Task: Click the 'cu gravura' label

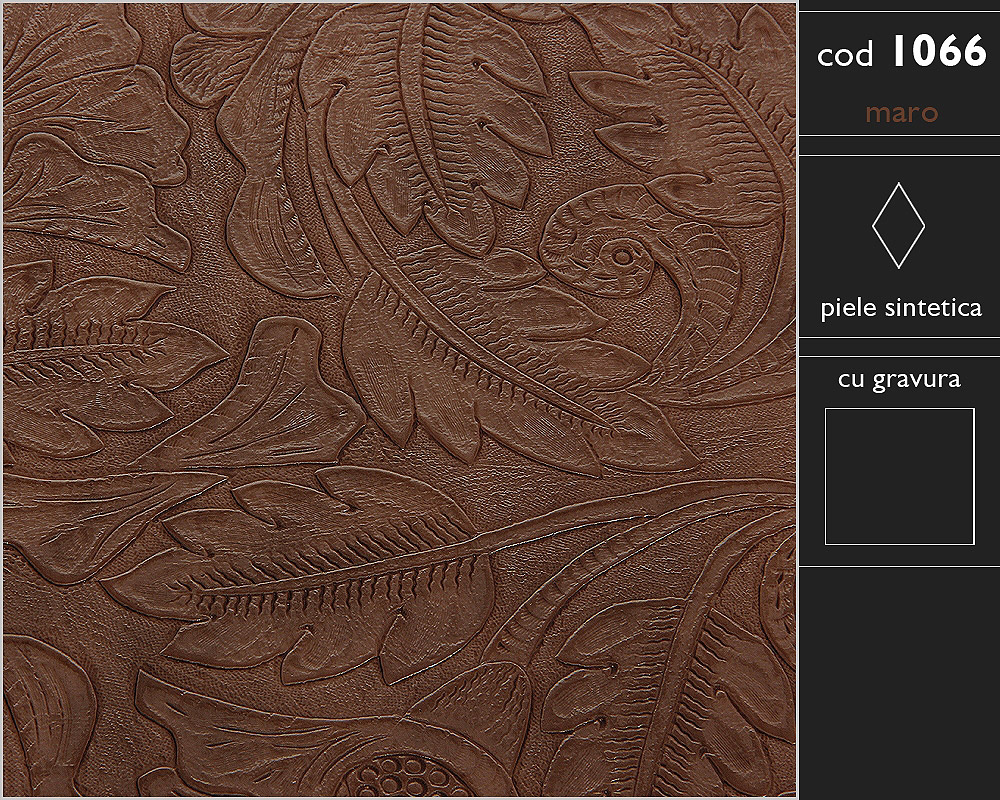Action: tap(899, 379)
